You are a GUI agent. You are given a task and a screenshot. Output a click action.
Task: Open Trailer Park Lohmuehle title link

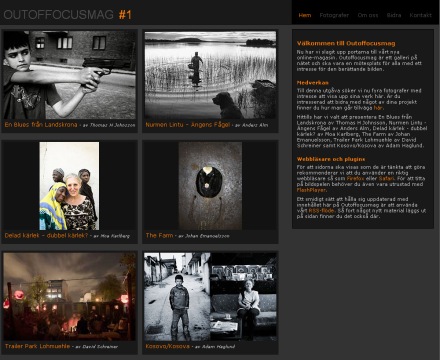pyautogui.click(x=37, y=346)
